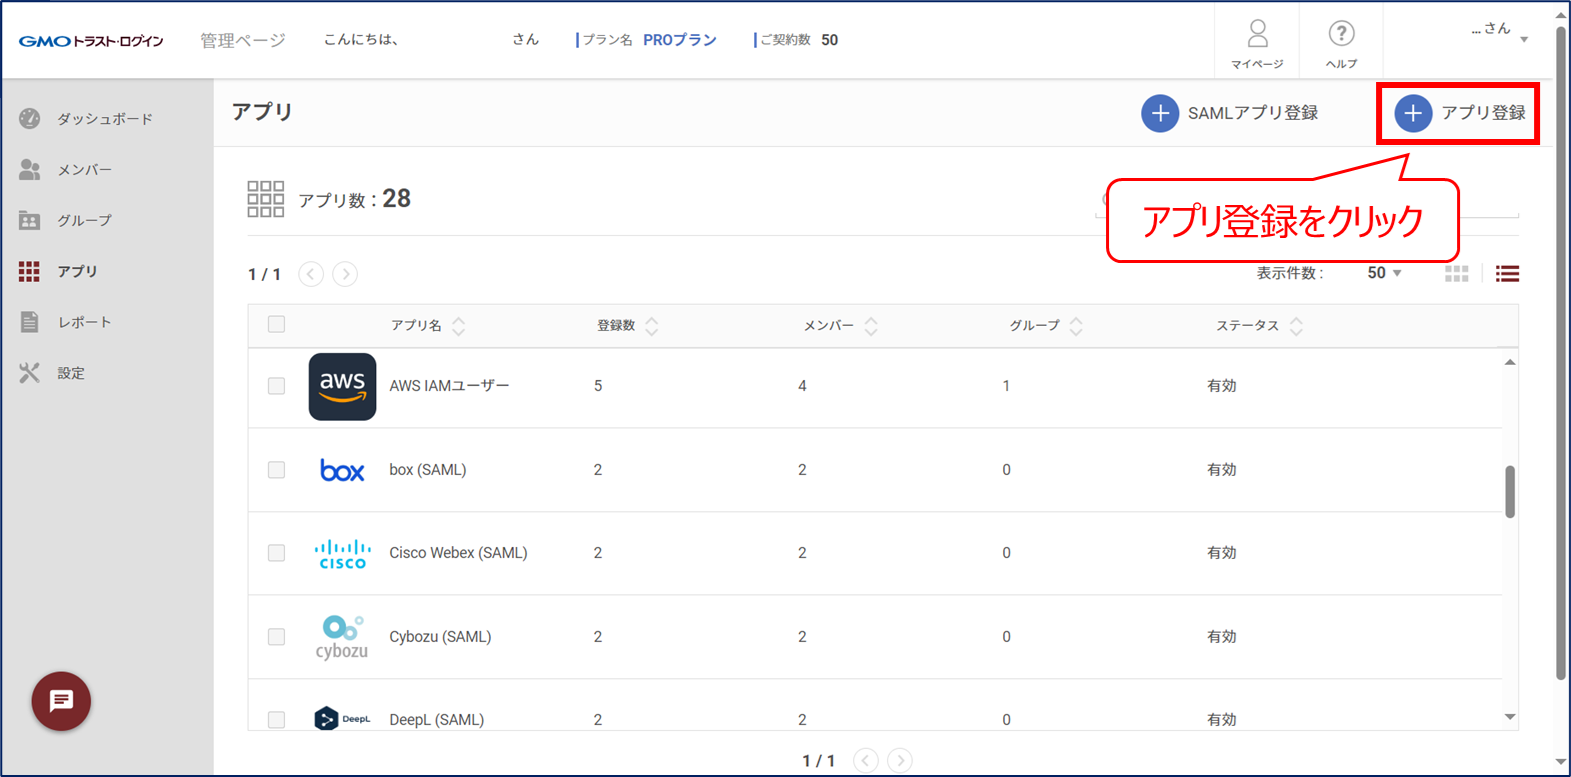The width and height of the screenshot is (1571, 777).
Task: Check the DeepL (SAML) row checkbox
Action: coord(276,720)
